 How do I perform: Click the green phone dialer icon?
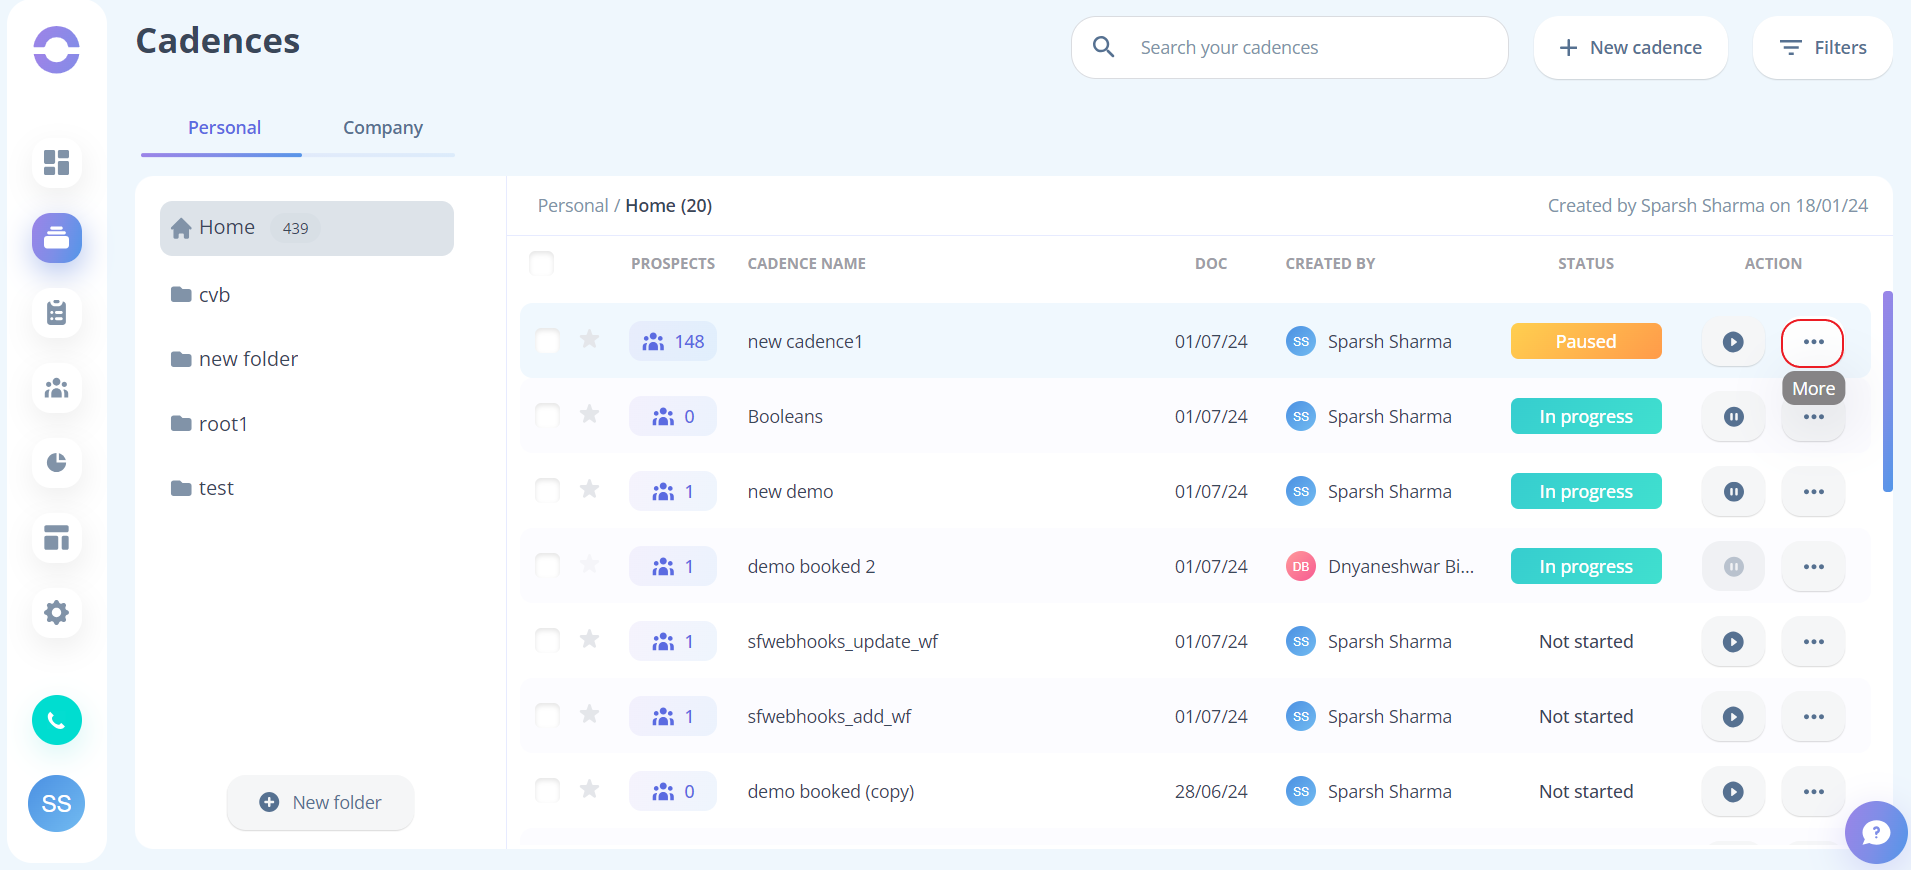coord(57,720)
